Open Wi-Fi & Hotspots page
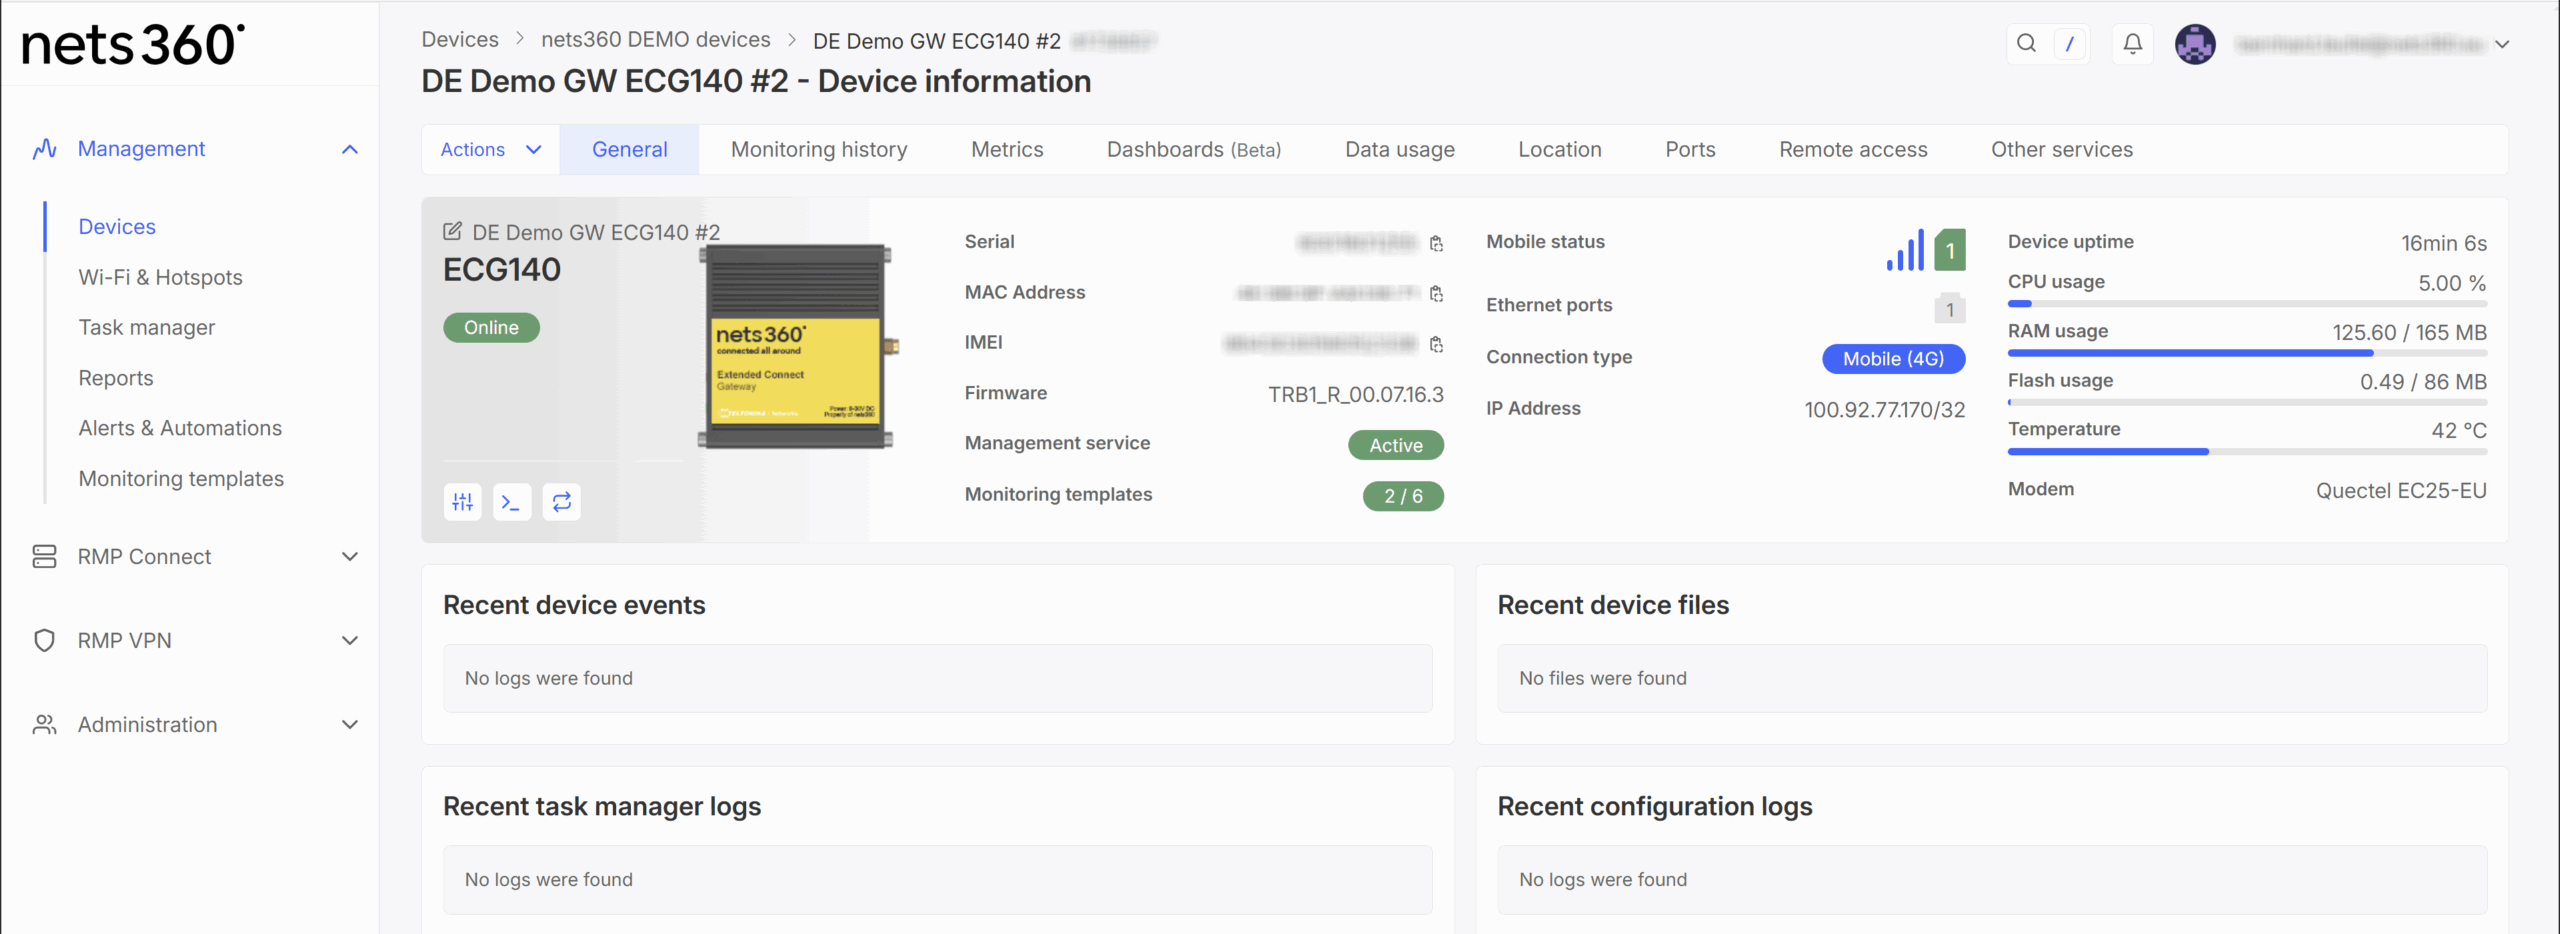 coord(160,277)
